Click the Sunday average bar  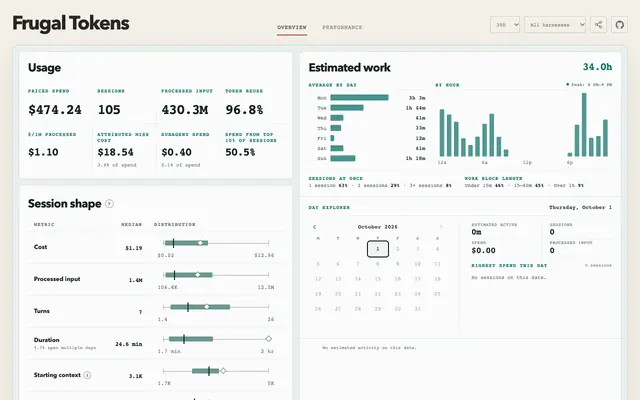coord(342,158)
